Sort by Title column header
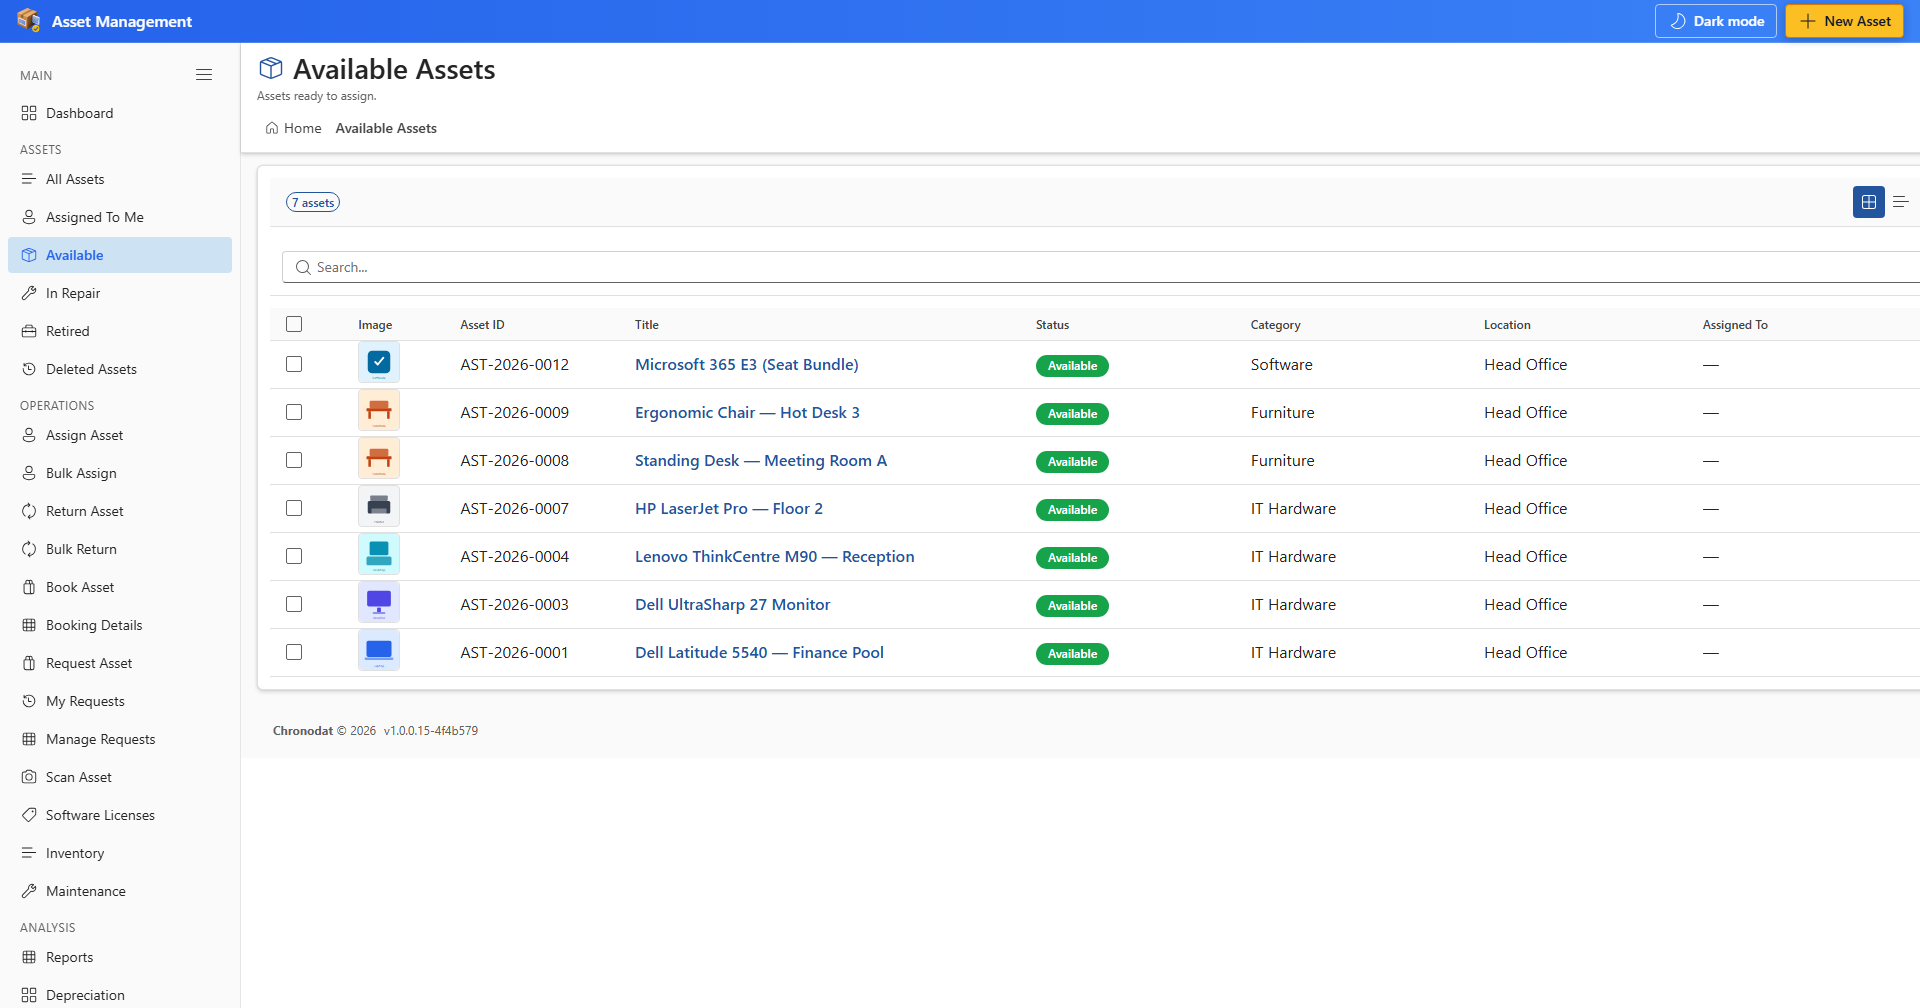The width and height of the screenshot is (1920, 1008). pyautogui.click(x=647, y=325)
